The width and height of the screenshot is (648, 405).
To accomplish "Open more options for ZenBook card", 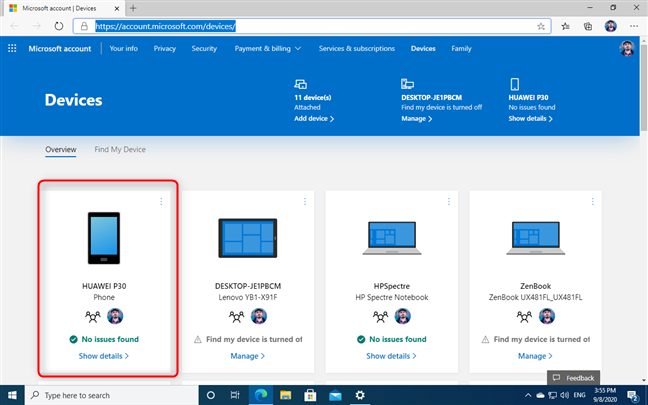I will (x=593, y=201).
